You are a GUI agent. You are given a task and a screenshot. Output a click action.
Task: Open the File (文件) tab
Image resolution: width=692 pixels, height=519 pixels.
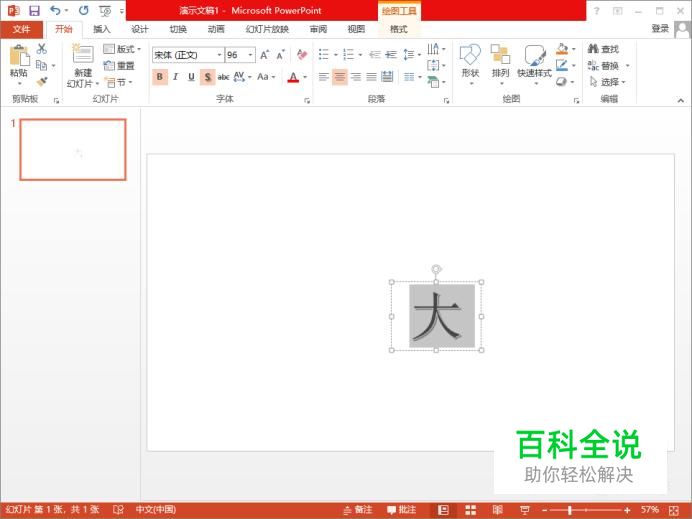point(22,29)
